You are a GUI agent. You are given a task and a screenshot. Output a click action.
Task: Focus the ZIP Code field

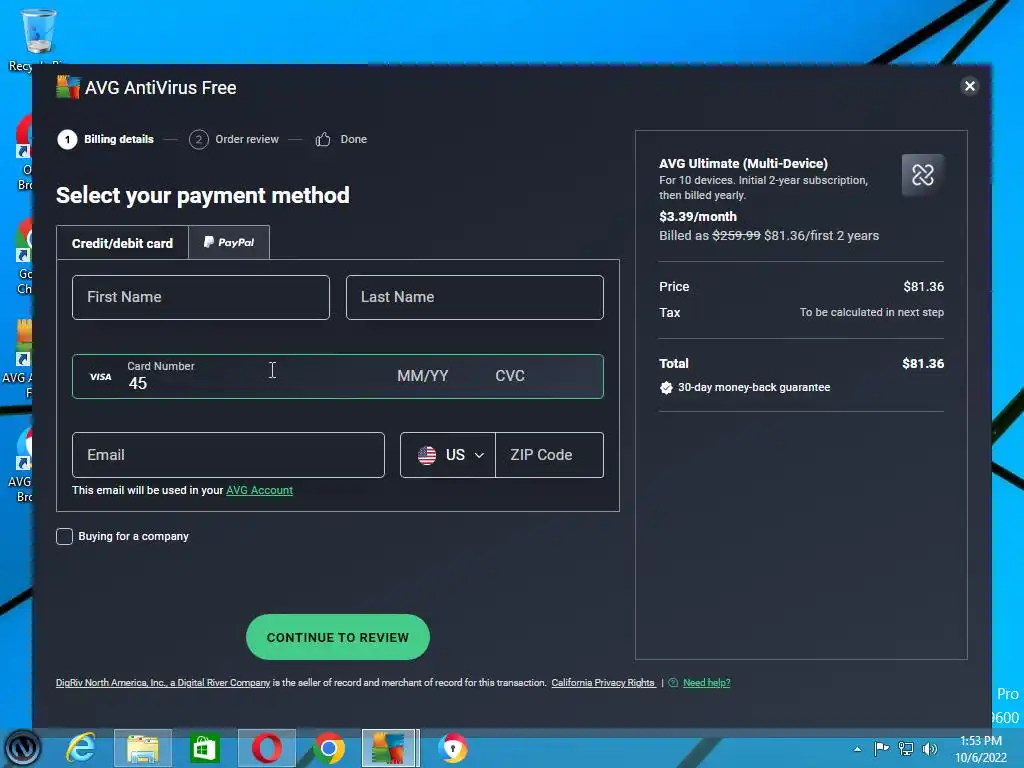click(x=549, y=455)
